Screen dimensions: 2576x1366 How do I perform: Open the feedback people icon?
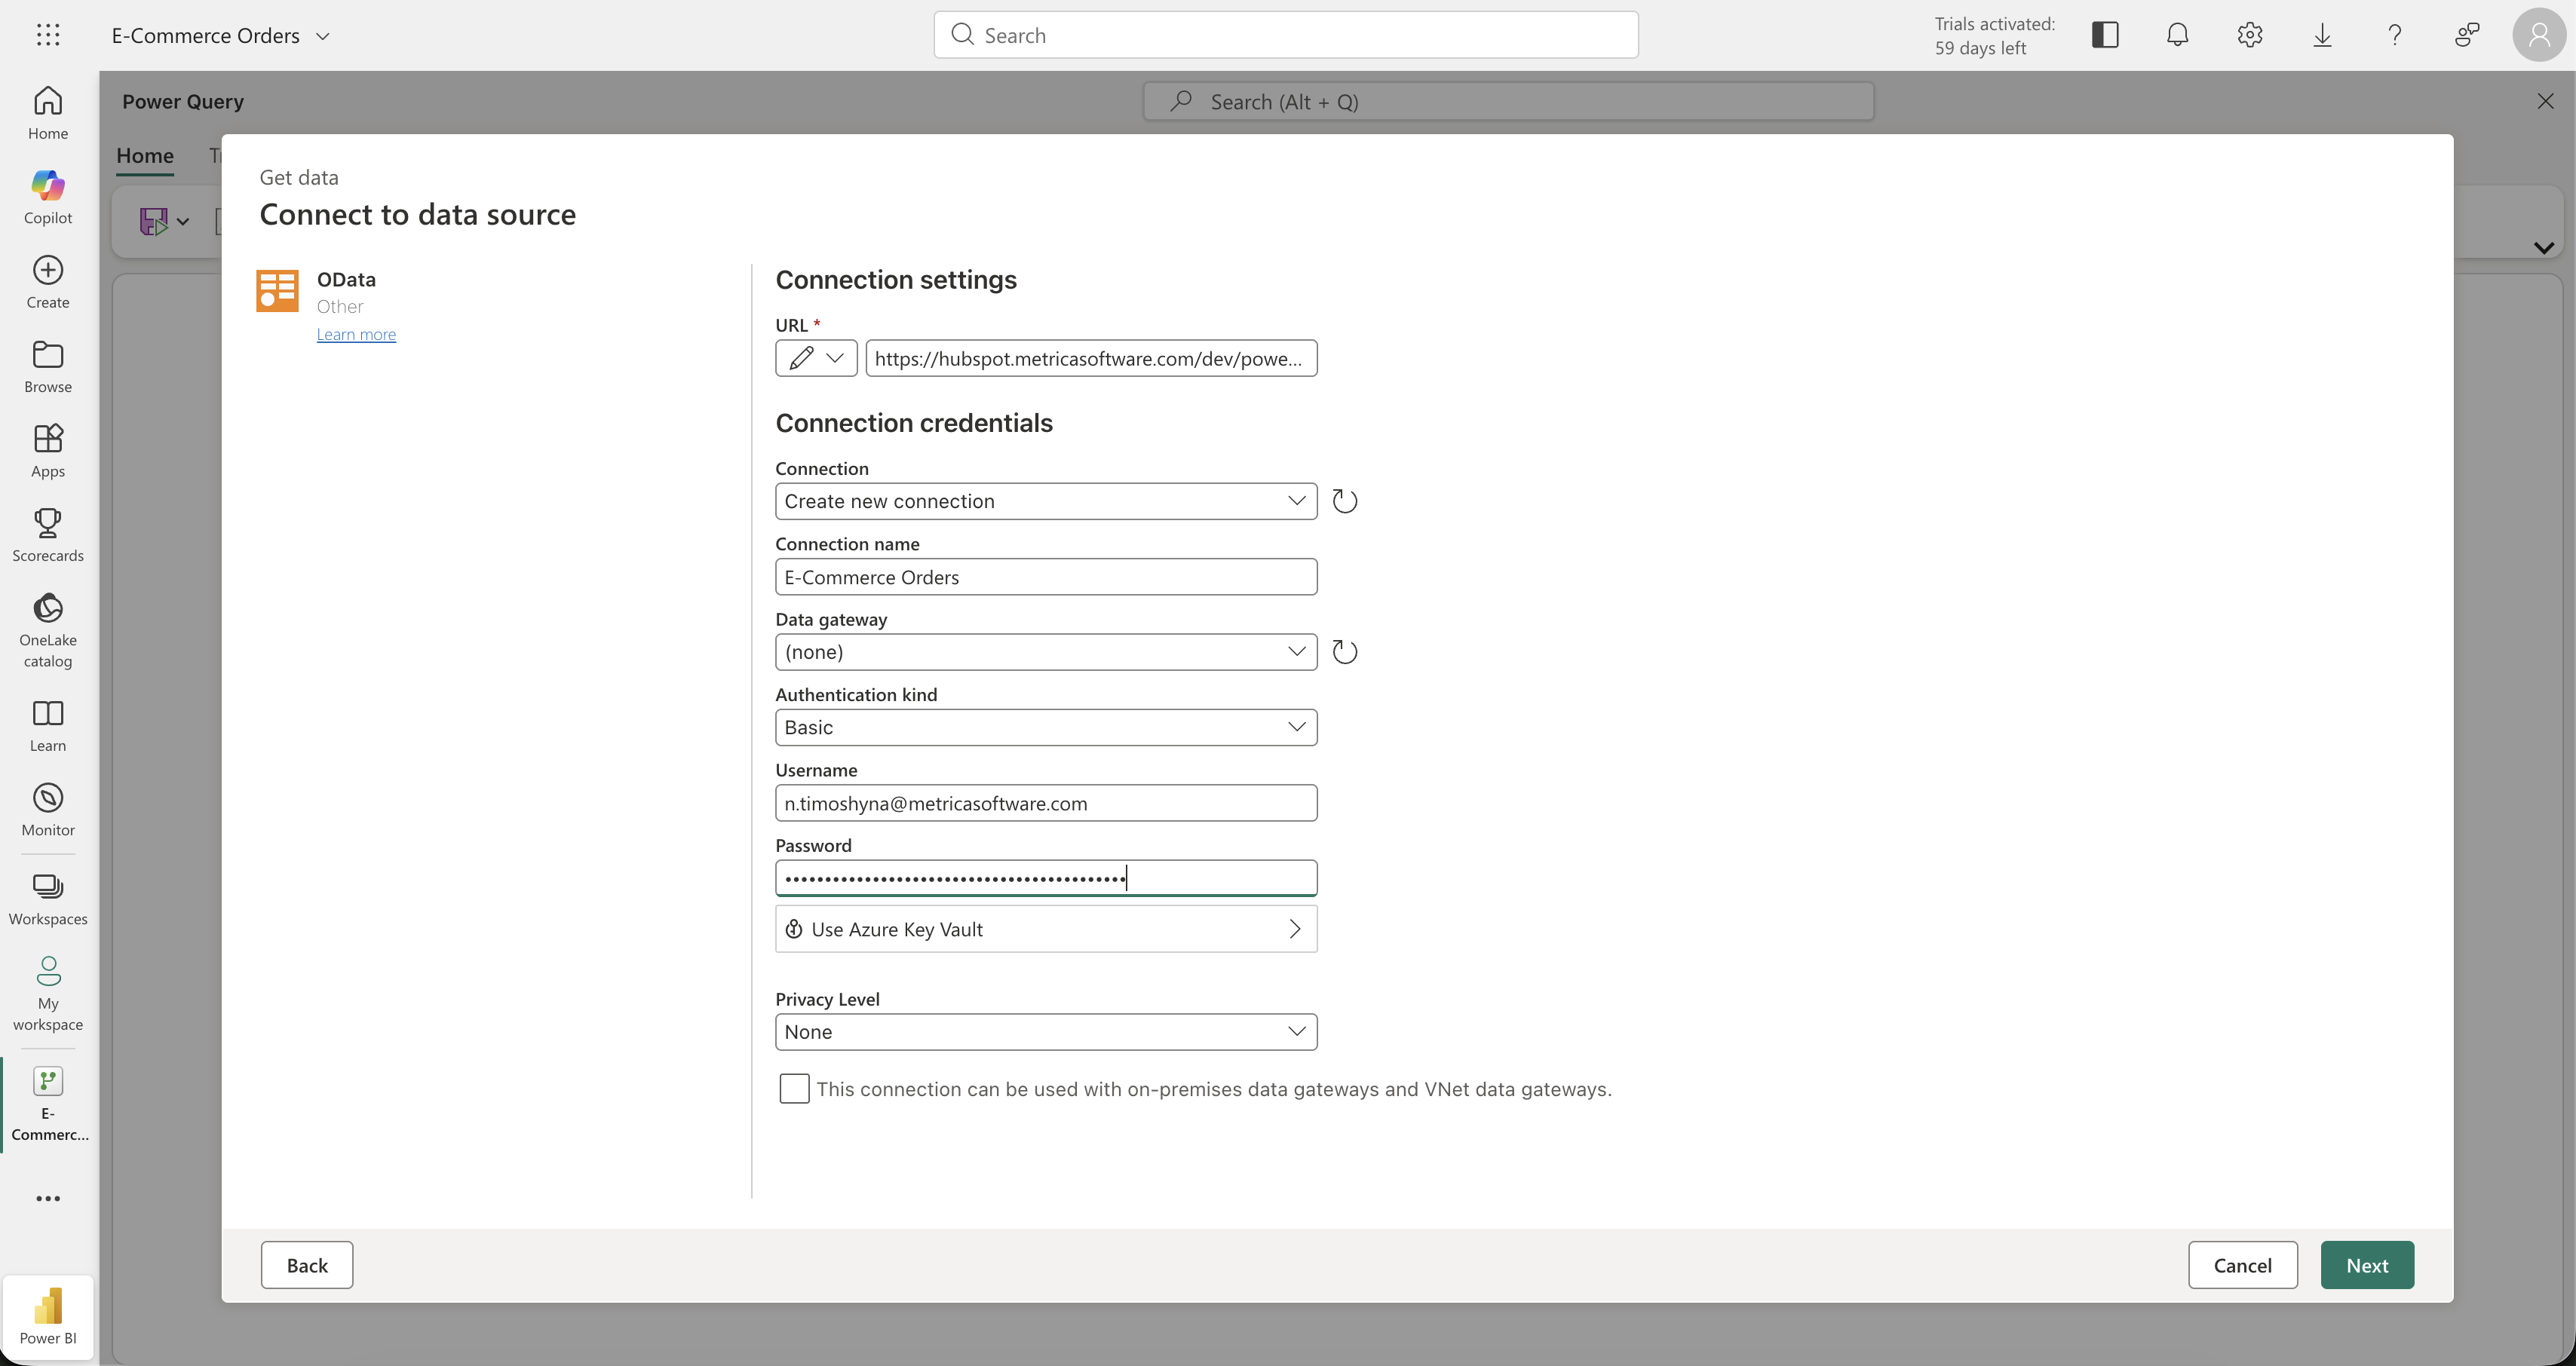click(2467, 35)
